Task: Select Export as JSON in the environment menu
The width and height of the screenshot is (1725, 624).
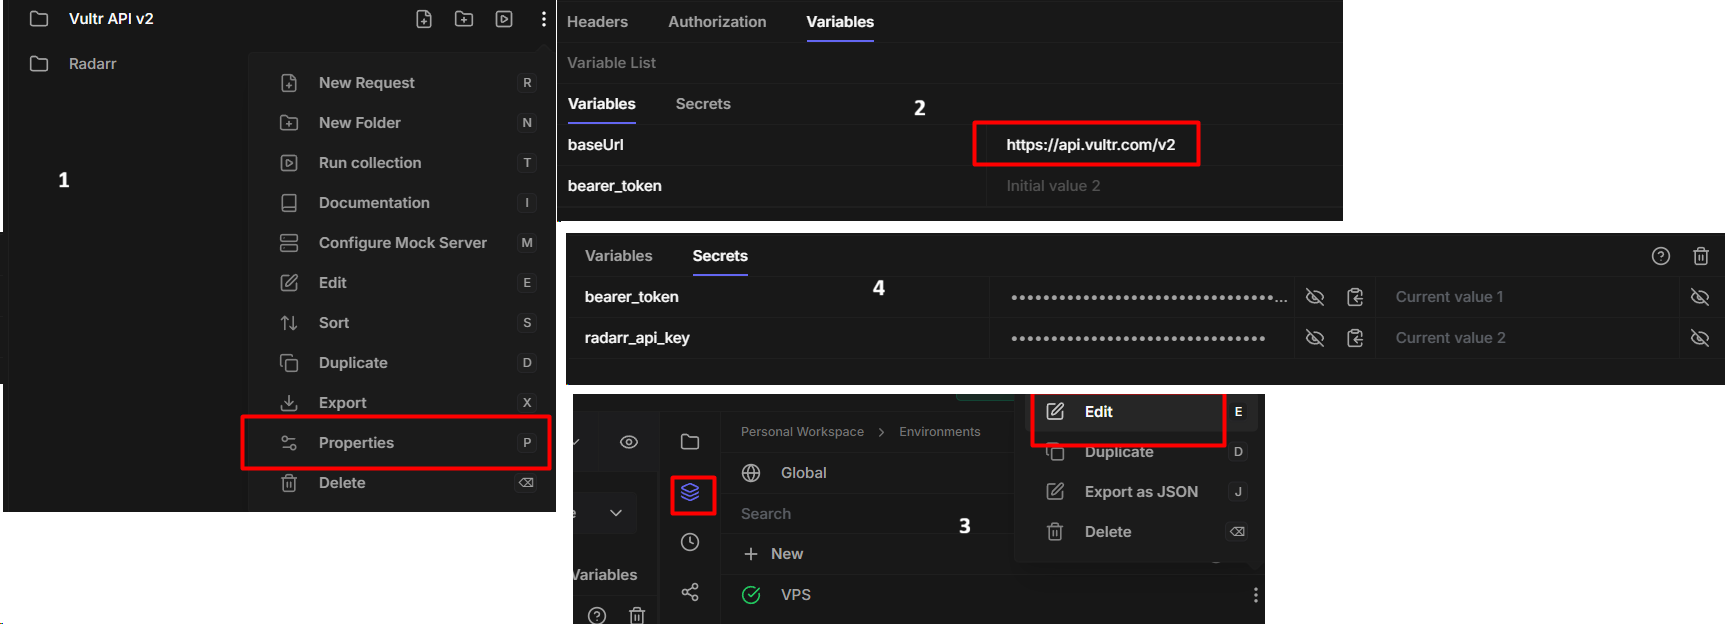Action: click(x=1140, y=492)
